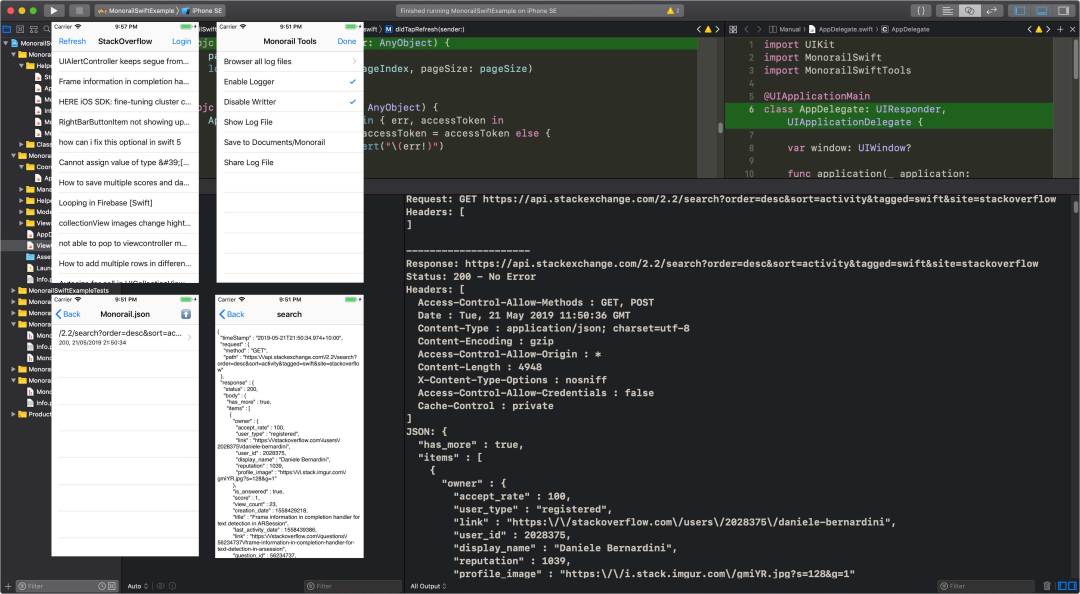The image size is (1080, 594).
Task: Jump to previous issue in assistant editor
Action: 1030,29
